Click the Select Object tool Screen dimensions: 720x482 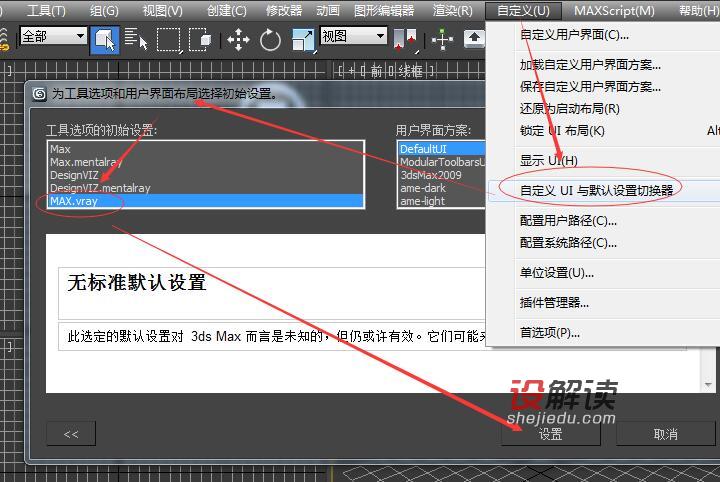(x=104, y=39)
